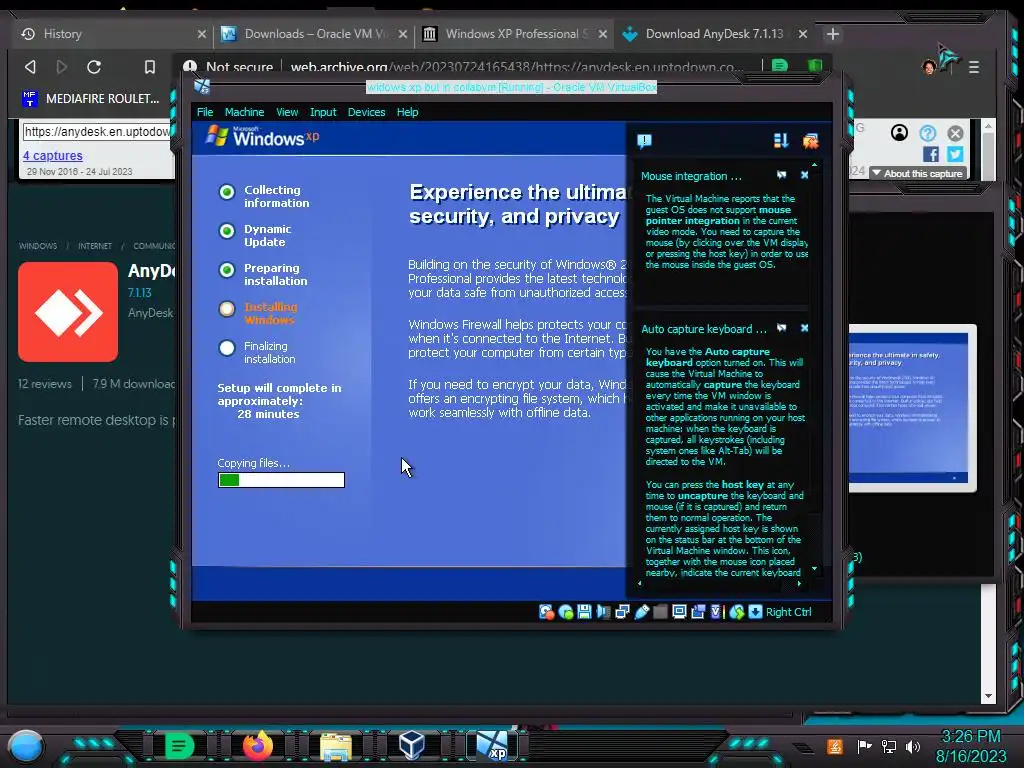Open the VirtualBox Devices menu
The width and height of the screenshot is (1024, 768).
point(366,112)
